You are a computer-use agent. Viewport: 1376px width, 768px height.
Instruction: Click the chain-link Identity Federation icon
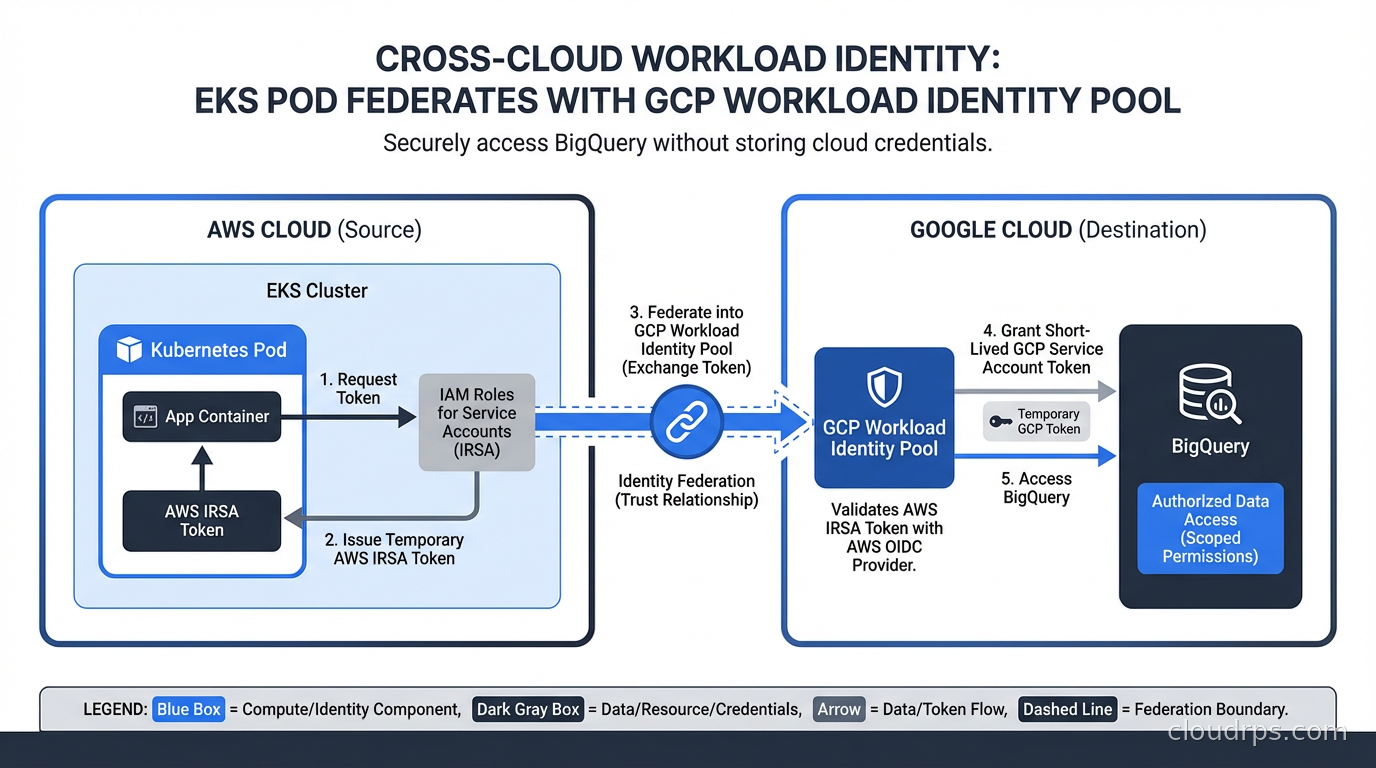687,422
